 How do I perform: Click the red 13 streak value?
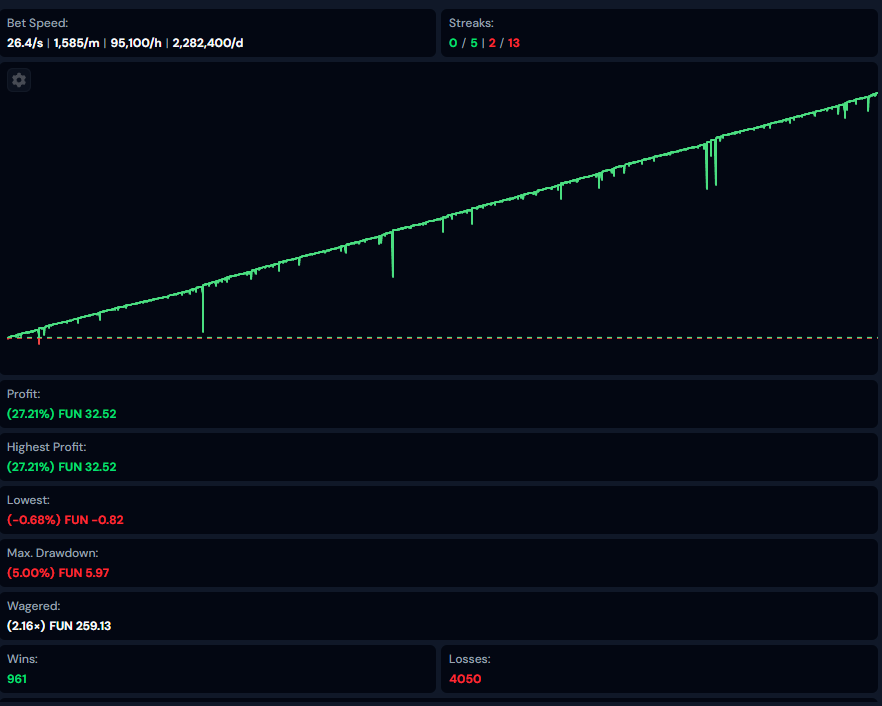514,43
